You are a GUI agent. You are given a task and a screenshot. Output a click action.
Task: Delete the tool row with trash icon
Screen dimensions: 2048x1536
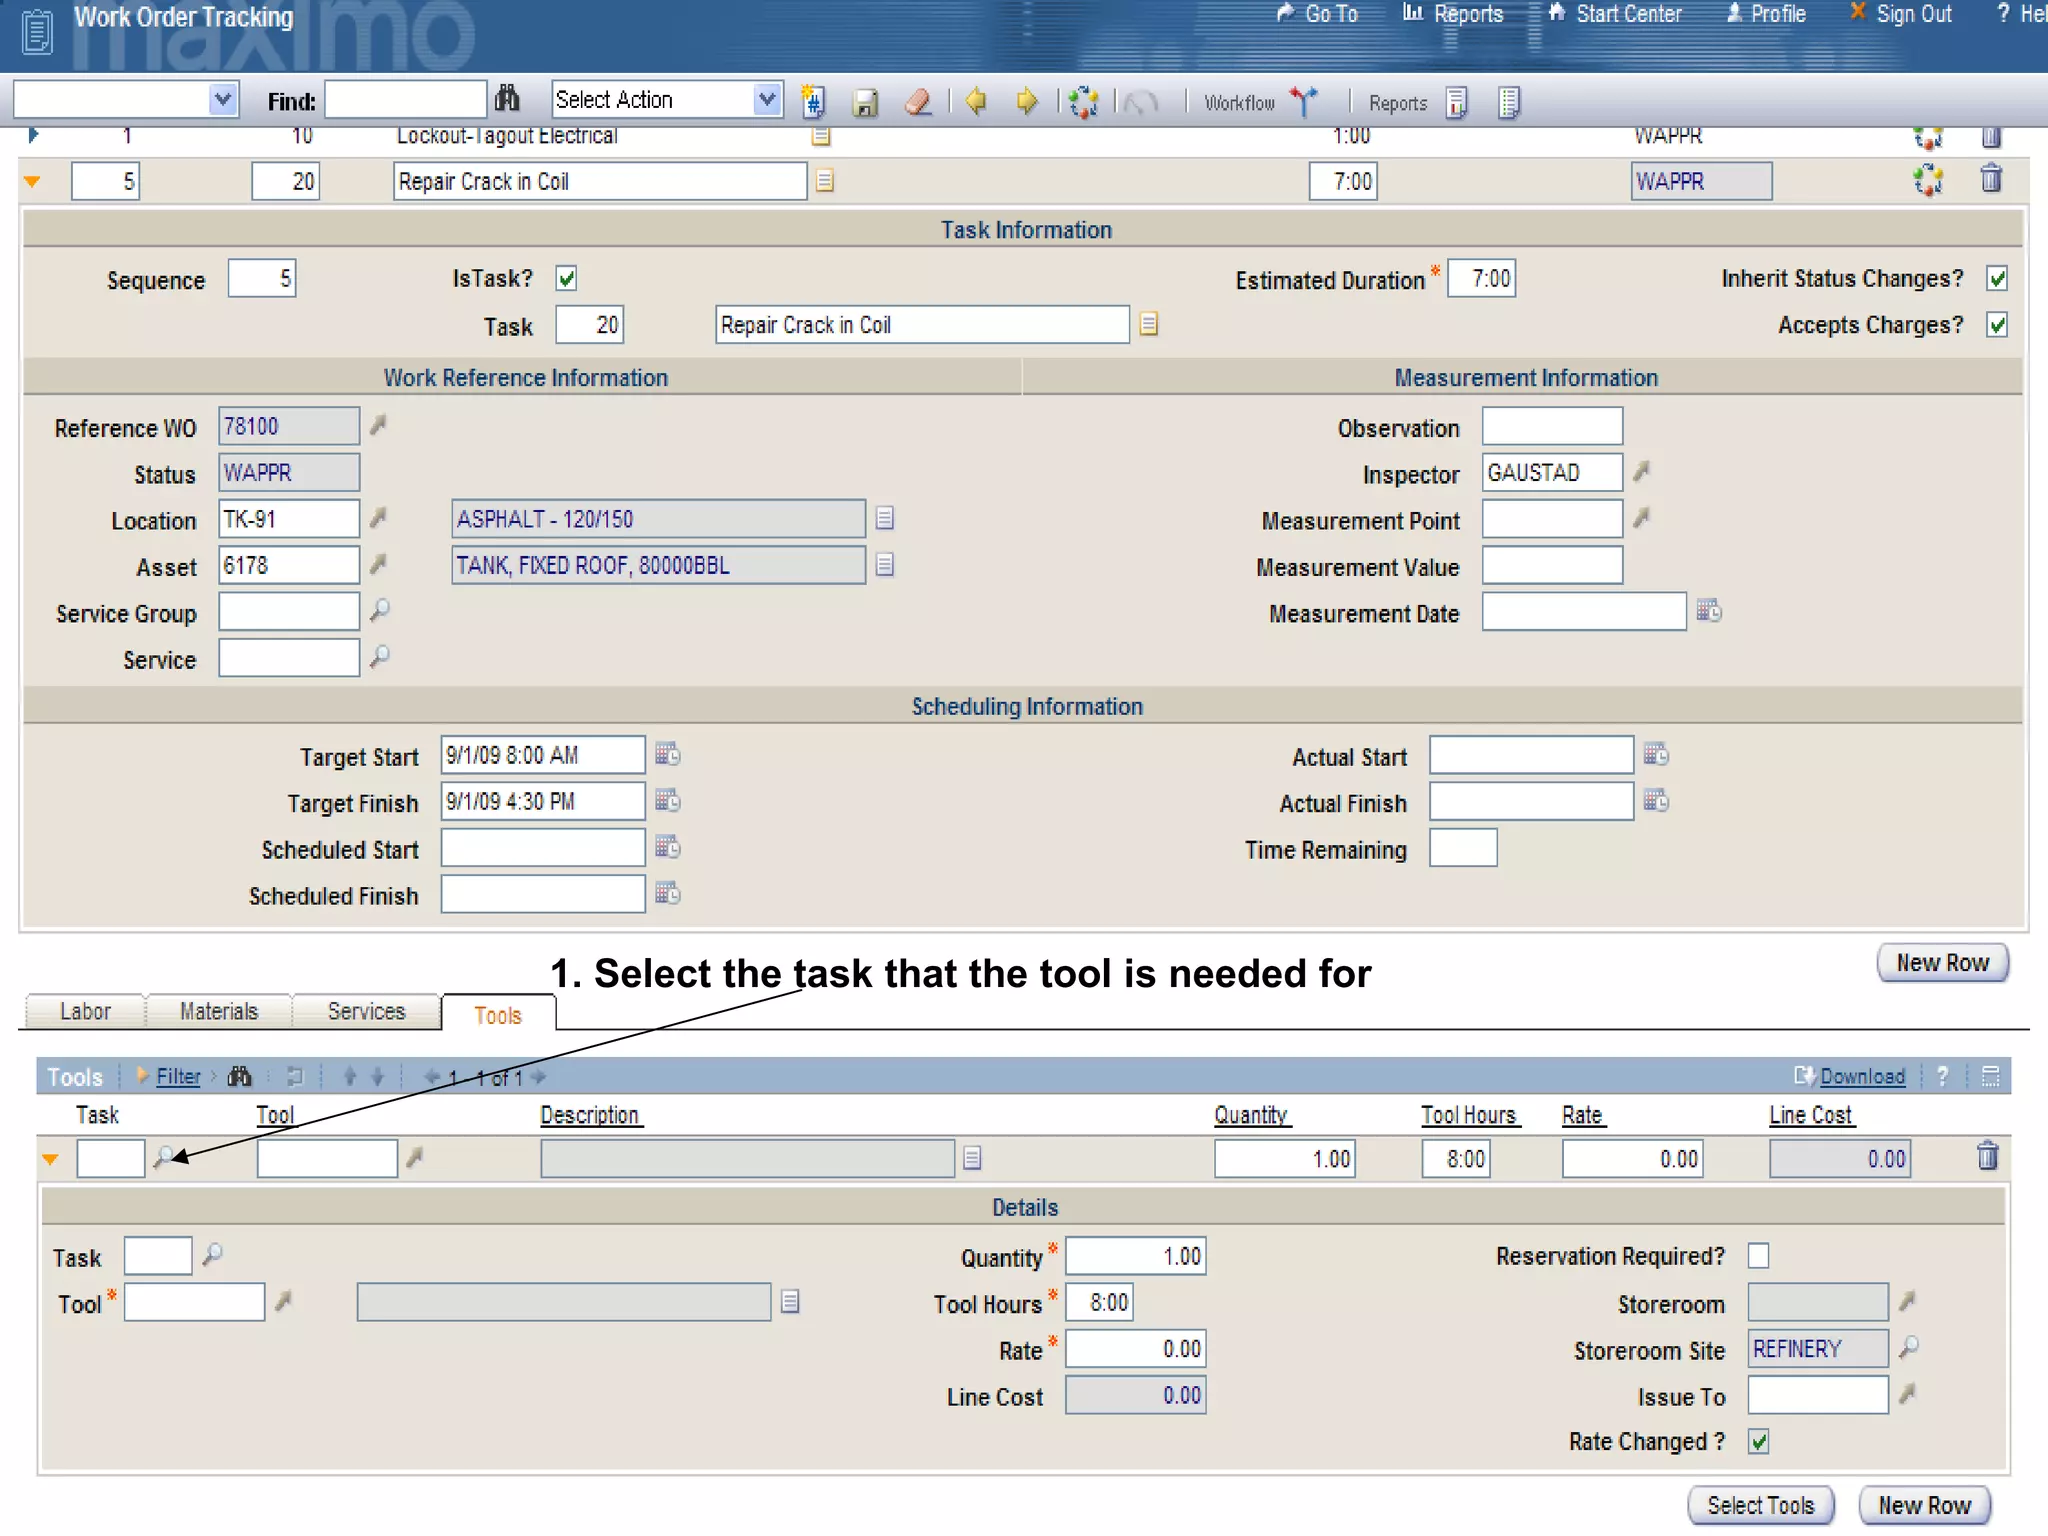(1988, 1156)
